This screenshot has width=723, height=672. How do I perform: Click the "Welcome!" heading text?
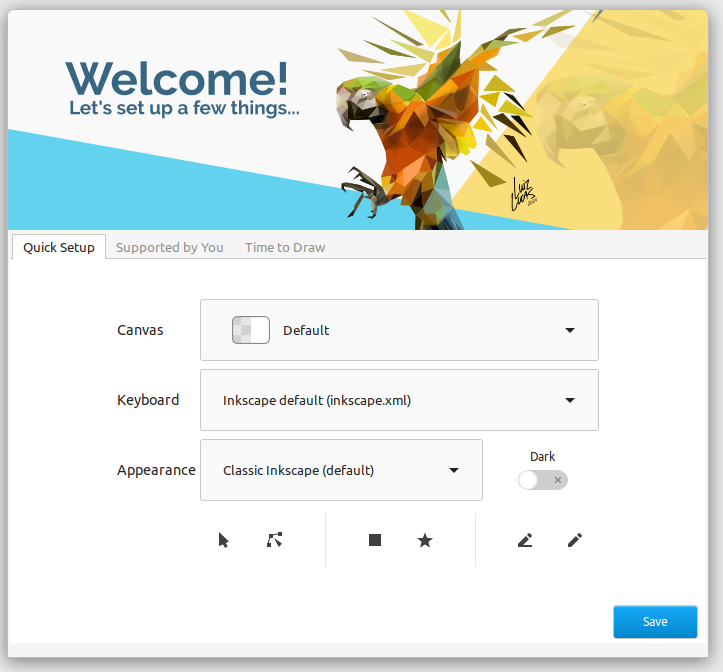click(177, 77)
